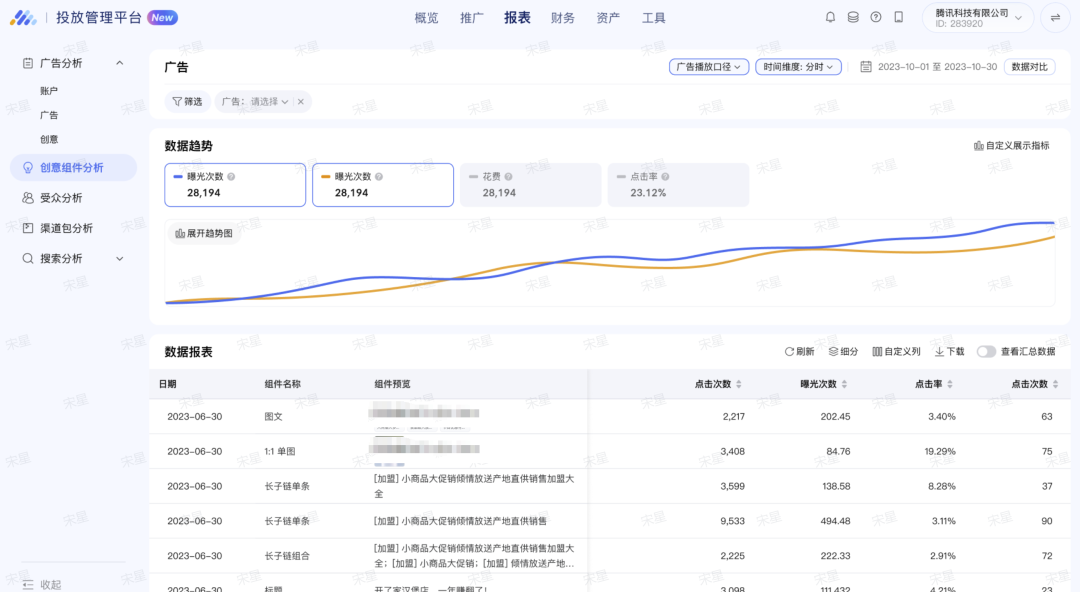The width and height of the screenshot is (1080, 592).
Task: Enable the greyed 点击率 metric card
Action: (x=677, y=185)
